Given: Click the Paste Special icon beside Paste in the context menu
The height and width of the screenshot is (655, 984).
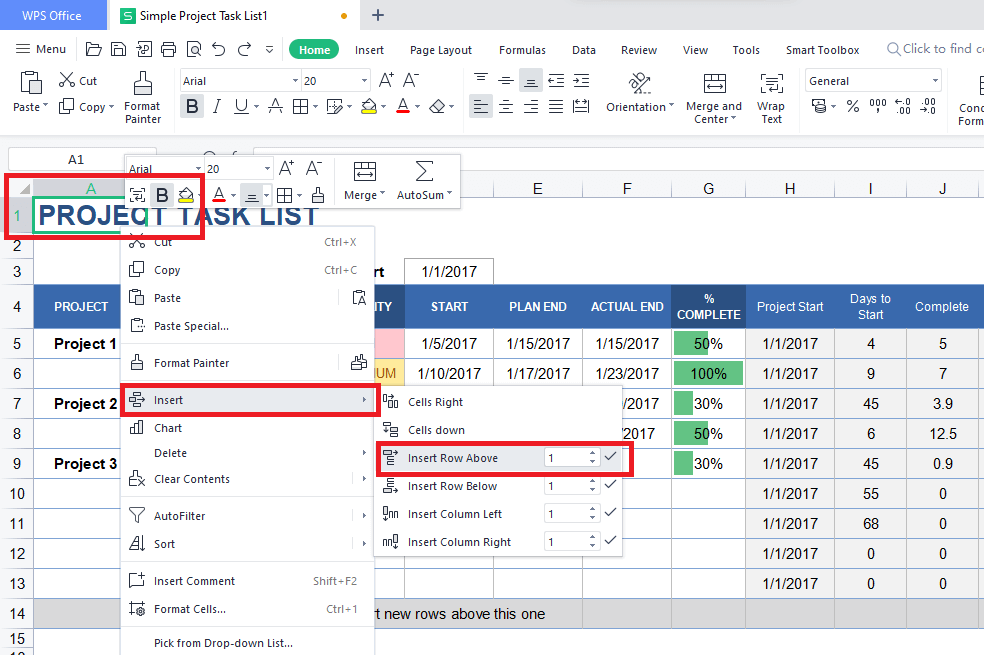Looking at the screenshot, I should coord(359,298).
